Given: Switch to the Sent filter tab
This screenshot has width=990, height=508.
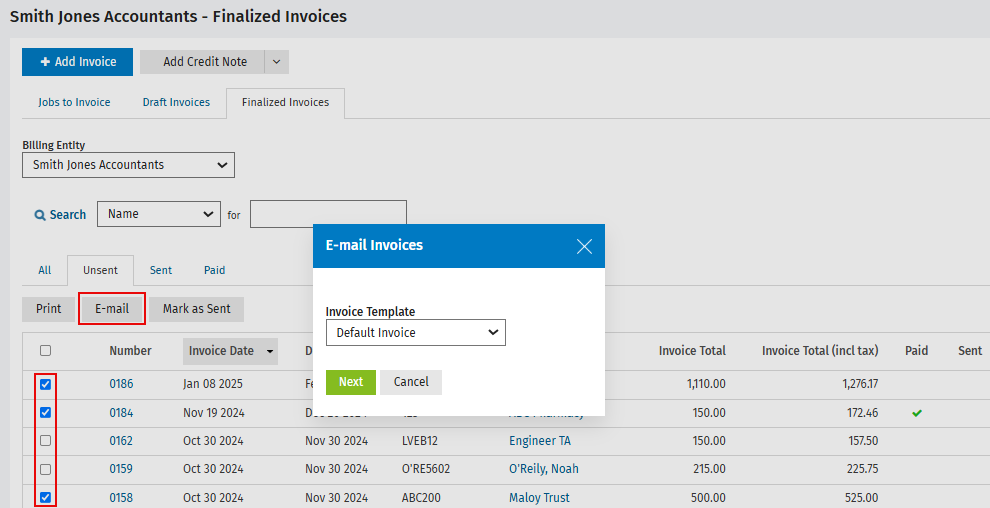Looking at the screenshot, I should point(160,270).
